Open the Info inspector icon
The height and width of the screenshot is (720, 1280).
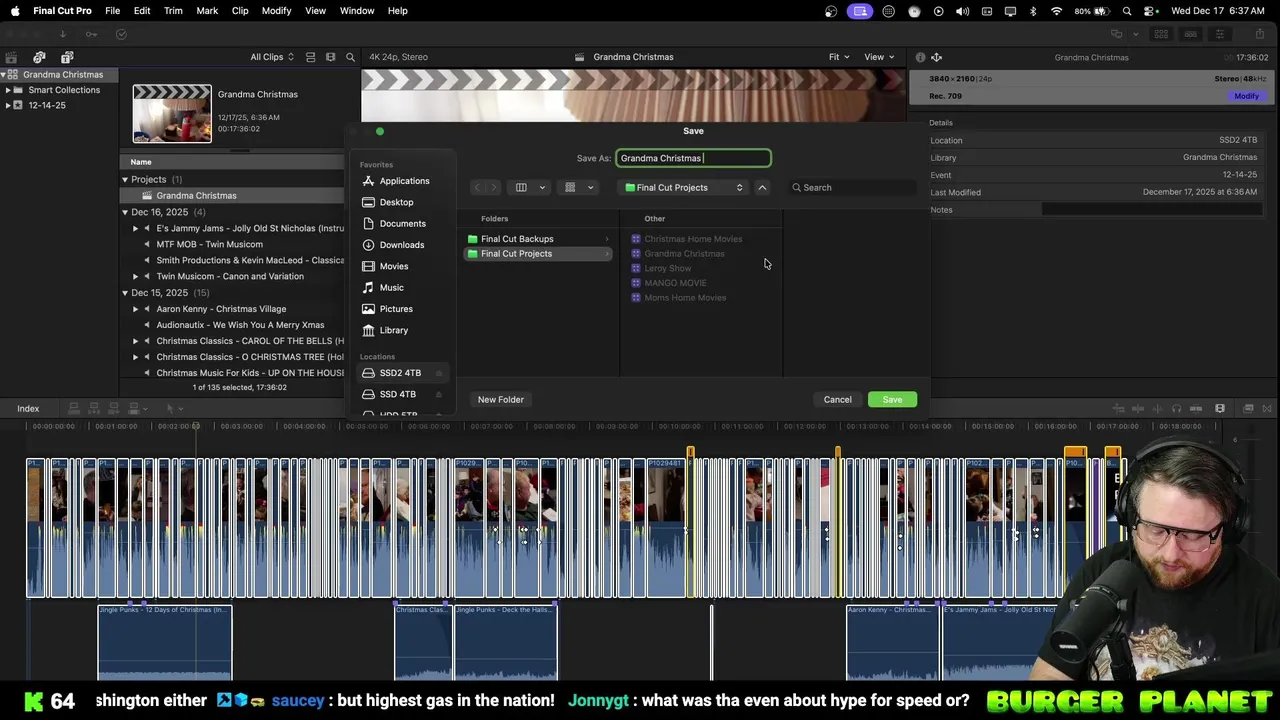[920, 57]
